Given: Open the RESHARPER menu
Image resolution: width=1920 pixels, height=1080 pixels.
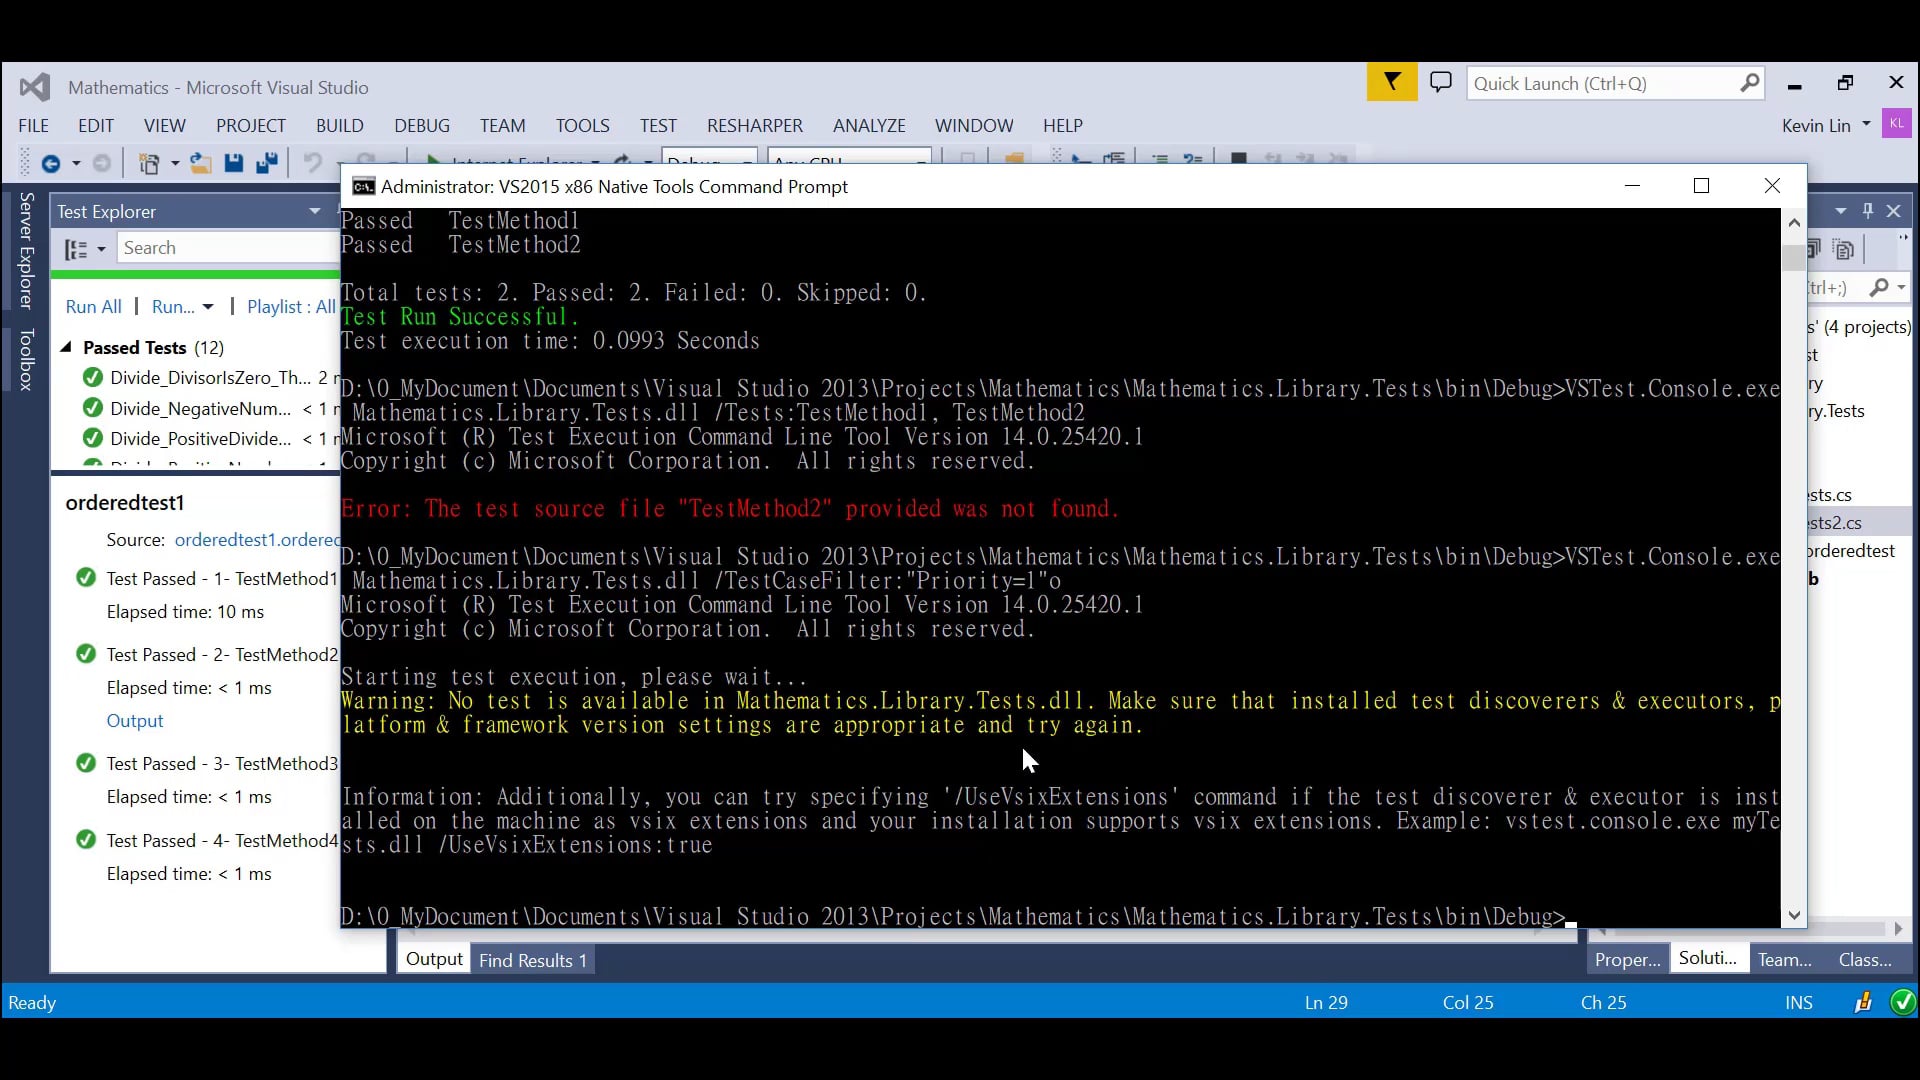Looking at the screenshot, I should pyautogui.click(x=754, y=126).
